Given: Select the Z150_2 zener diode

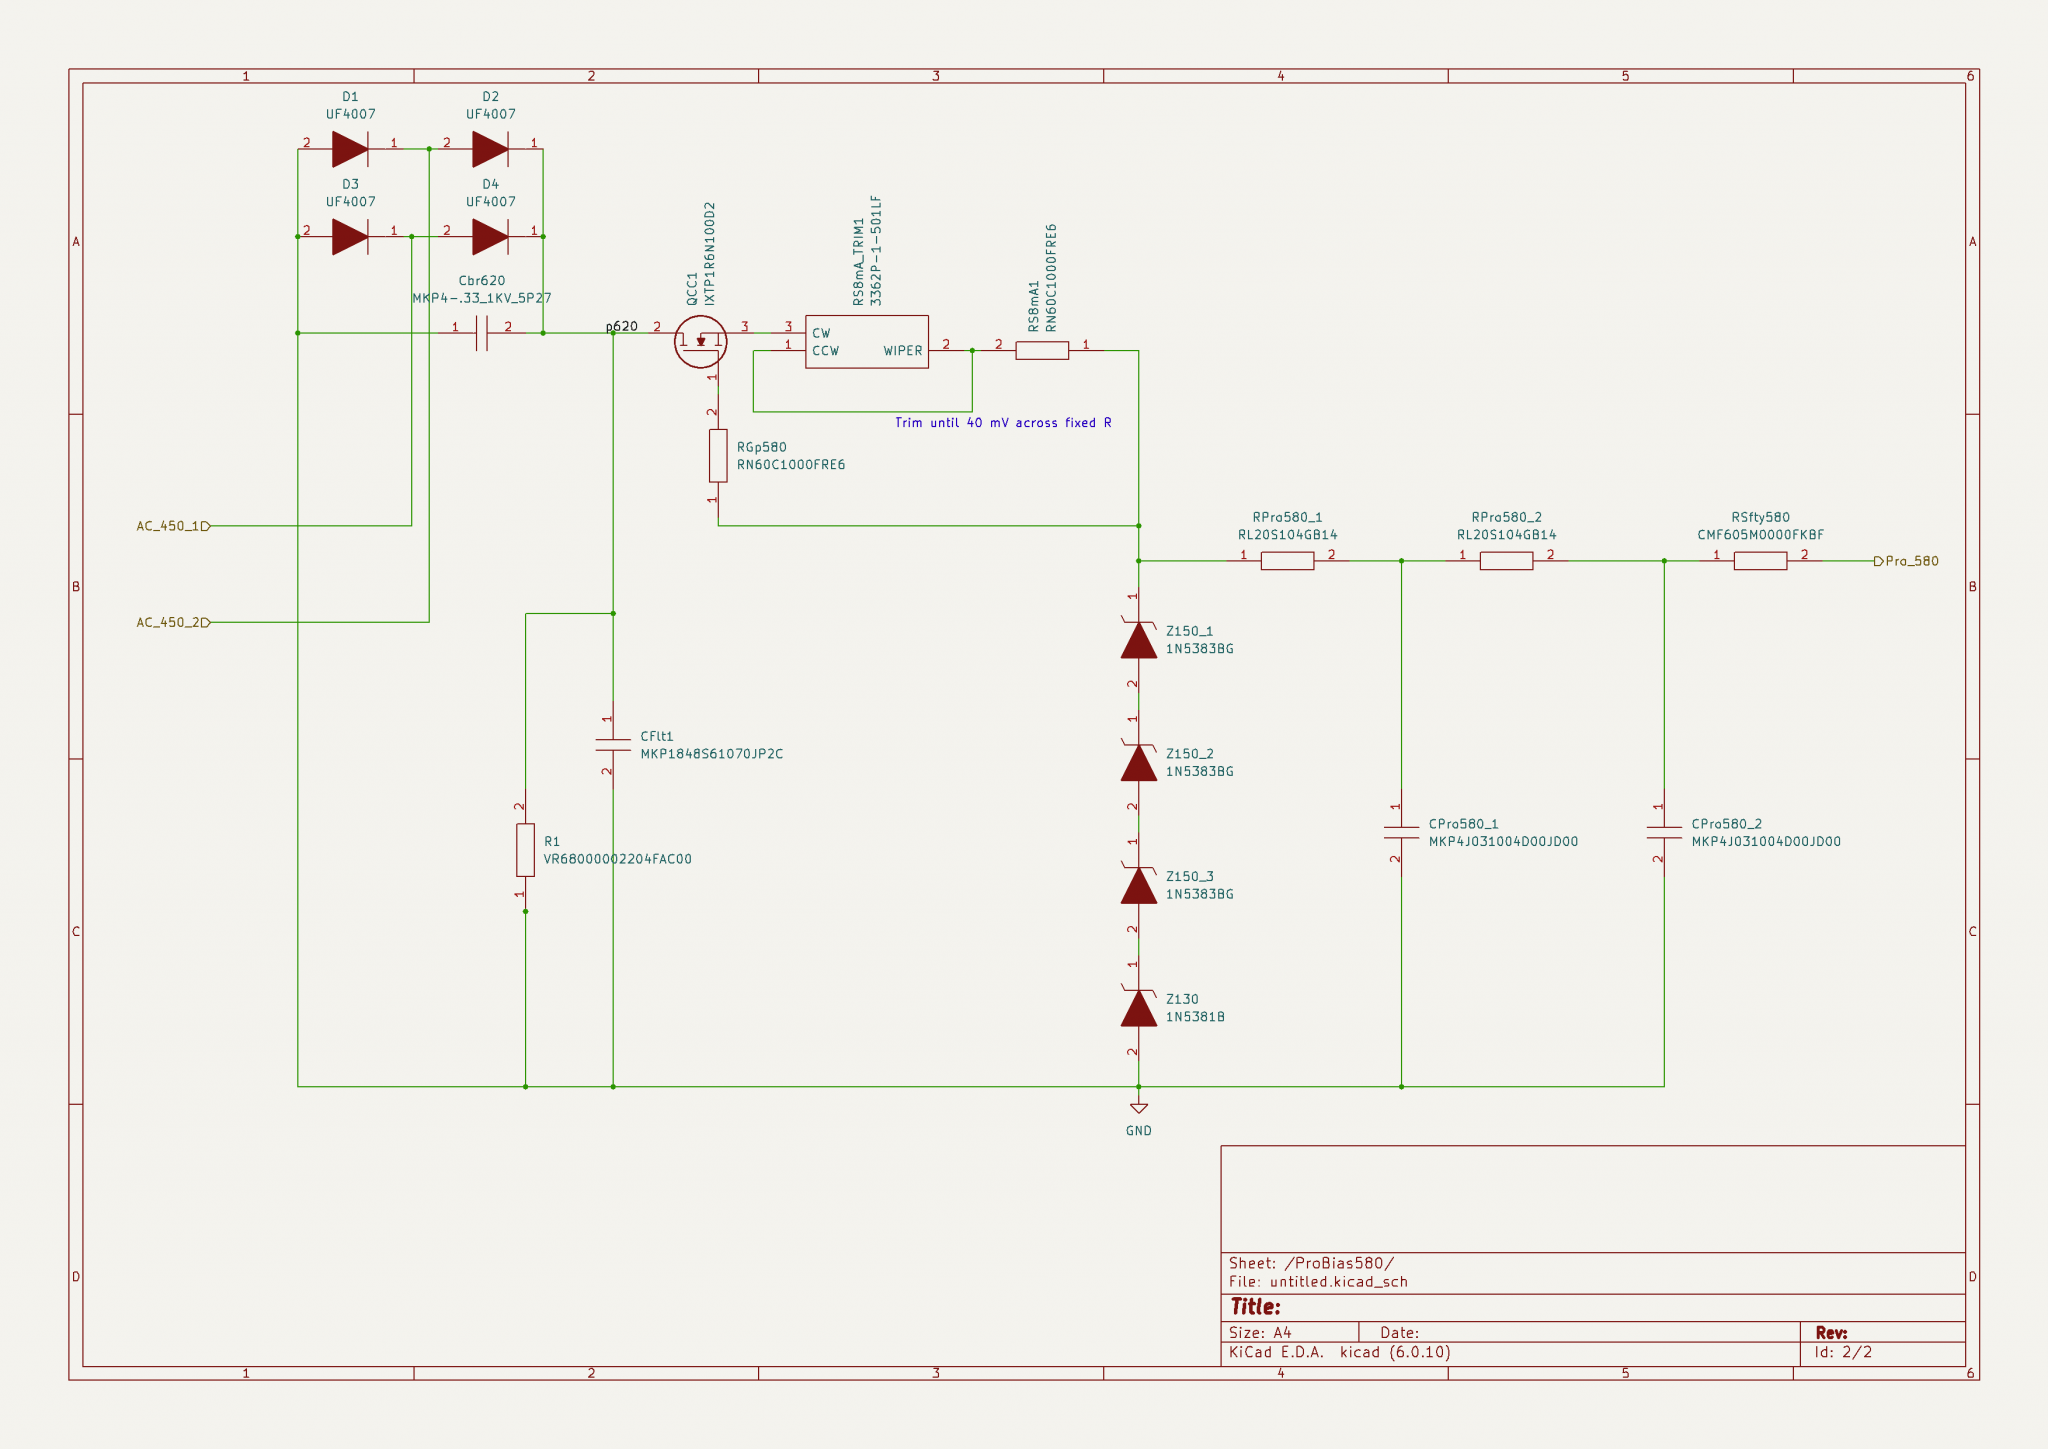Looking at the screenshot, I should 1139,763.
